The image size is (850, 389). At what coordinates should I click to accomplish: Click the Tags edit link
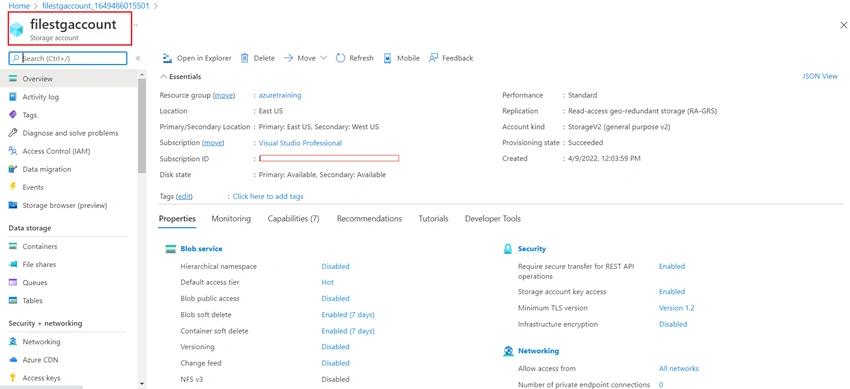pos(184,197)
